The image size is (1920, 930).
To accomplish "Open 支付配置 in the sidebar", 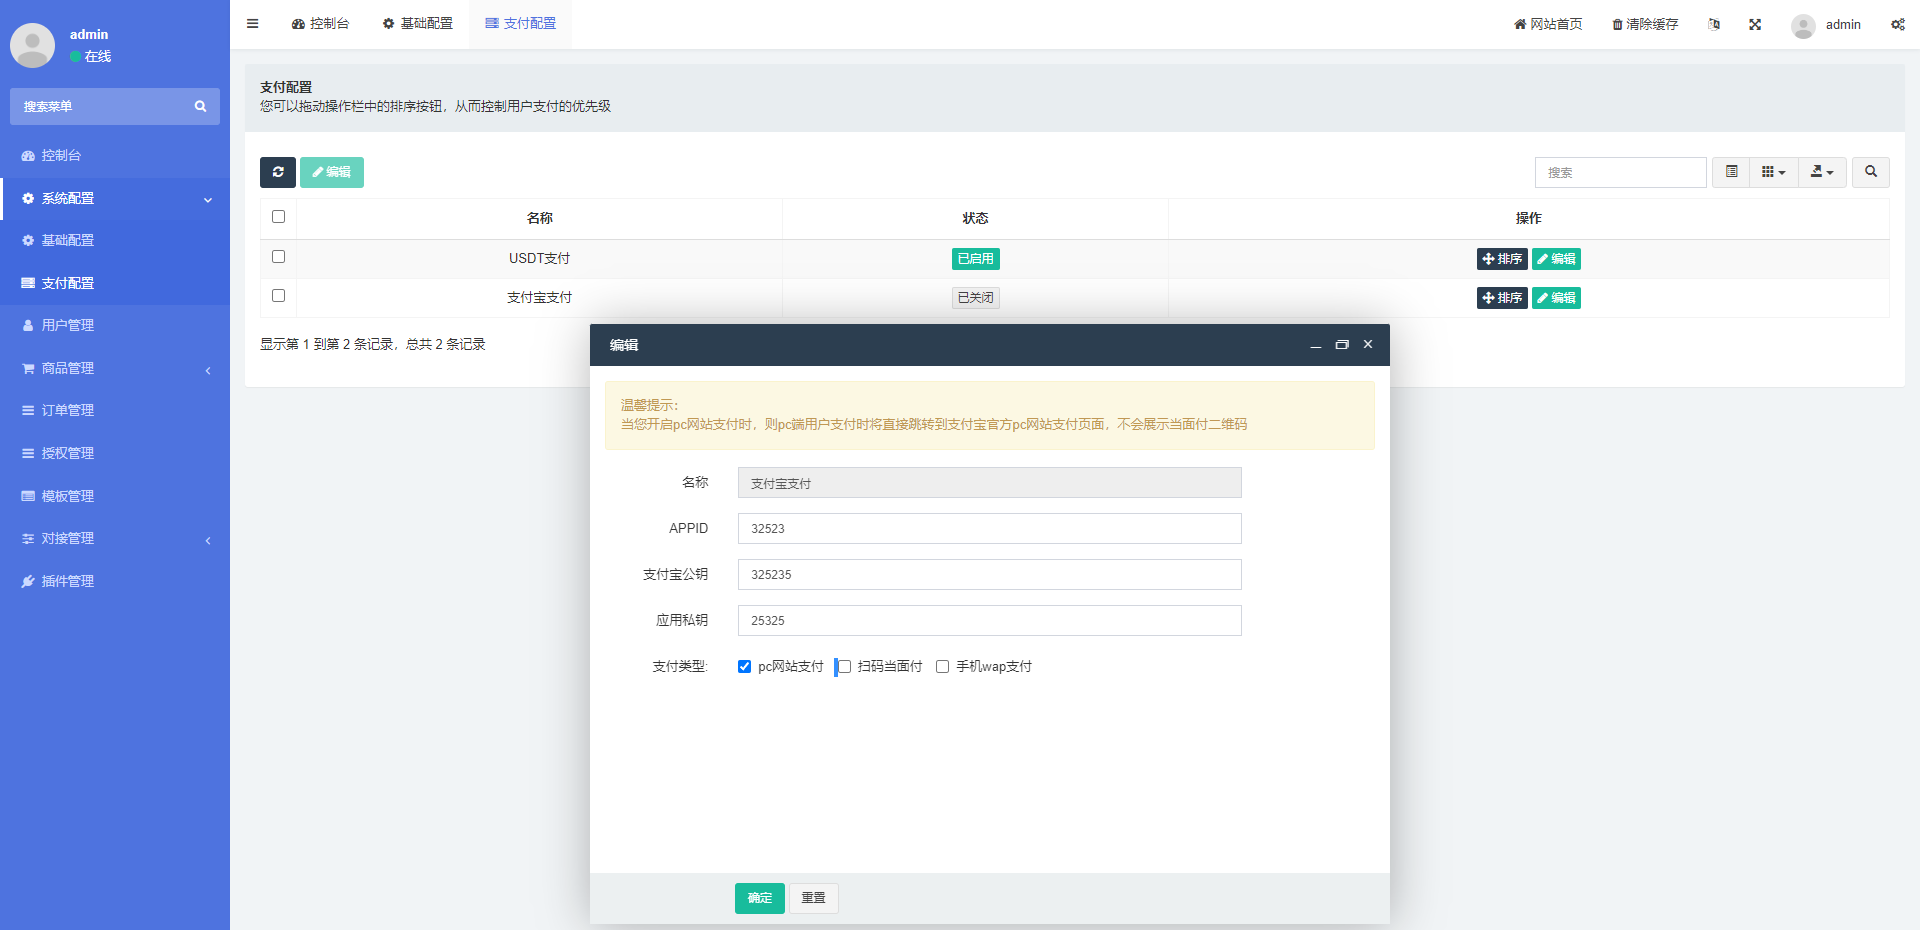I will tap(115, 283).
